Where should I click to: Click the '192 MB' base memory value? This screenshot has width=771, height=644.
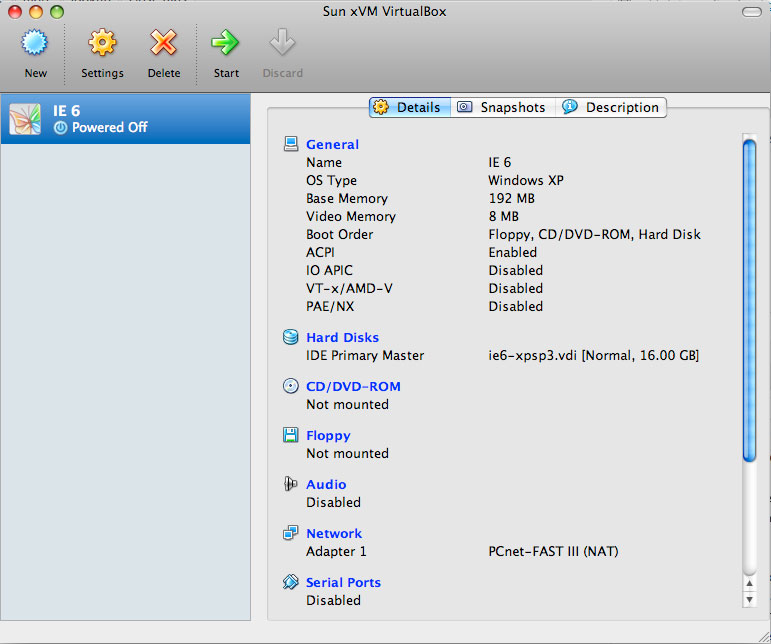point(511,199)
